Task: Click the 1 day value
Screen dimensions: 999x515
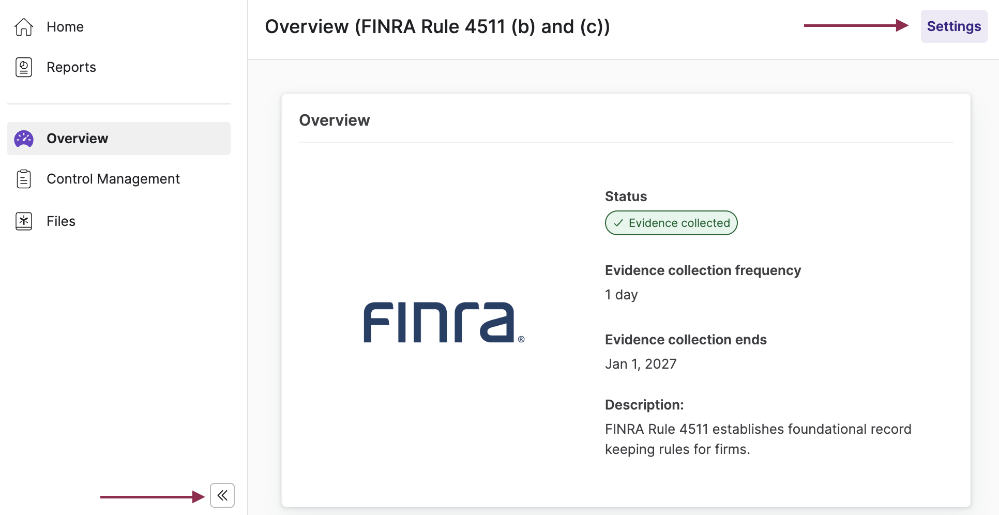Action: tap(621, 294)
